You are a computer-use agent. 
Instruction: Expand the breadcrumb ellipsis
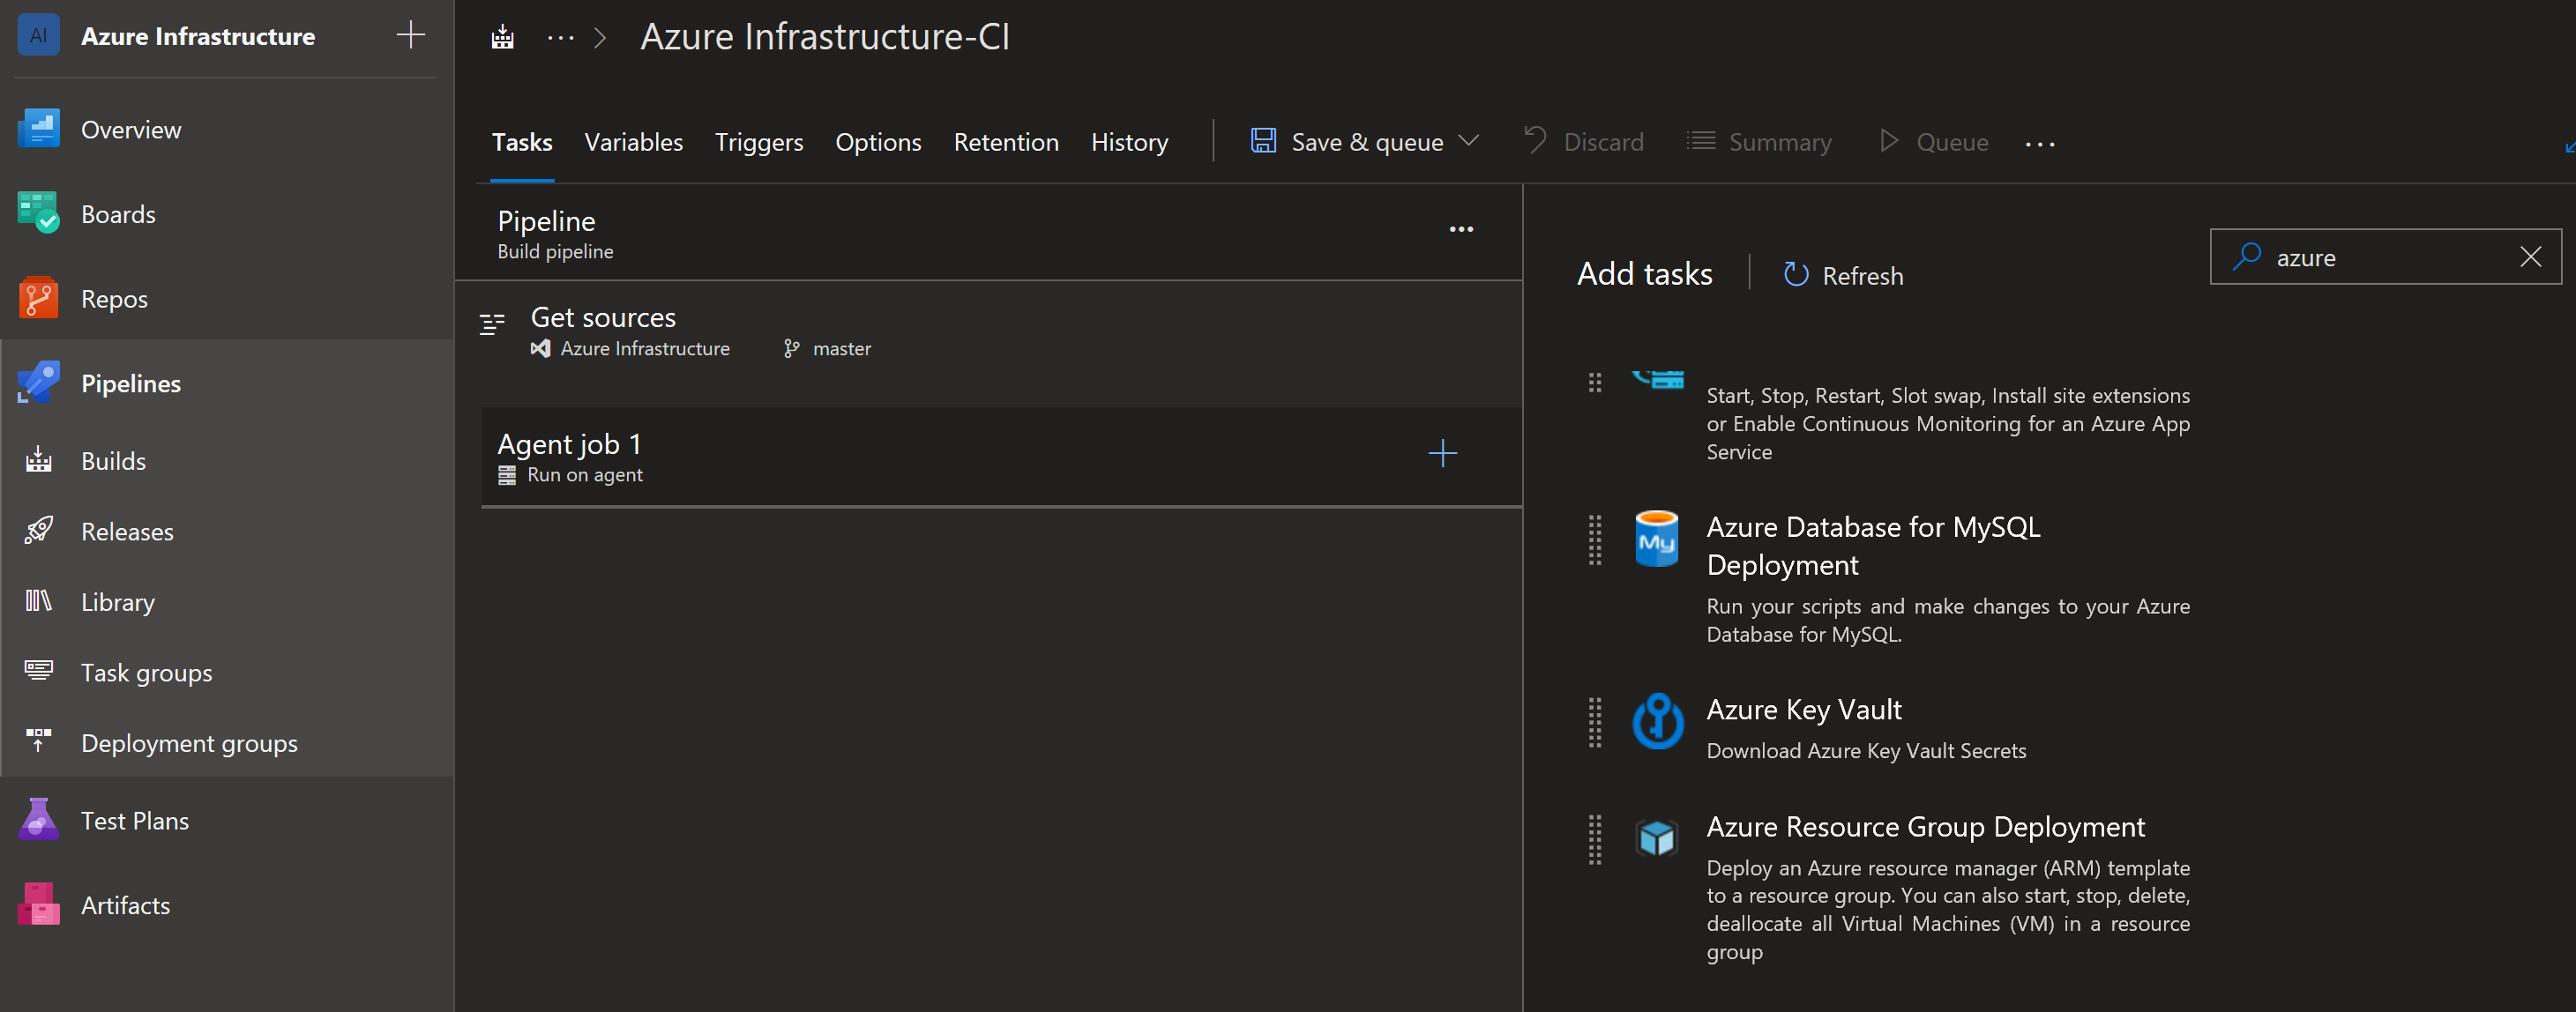560,38
